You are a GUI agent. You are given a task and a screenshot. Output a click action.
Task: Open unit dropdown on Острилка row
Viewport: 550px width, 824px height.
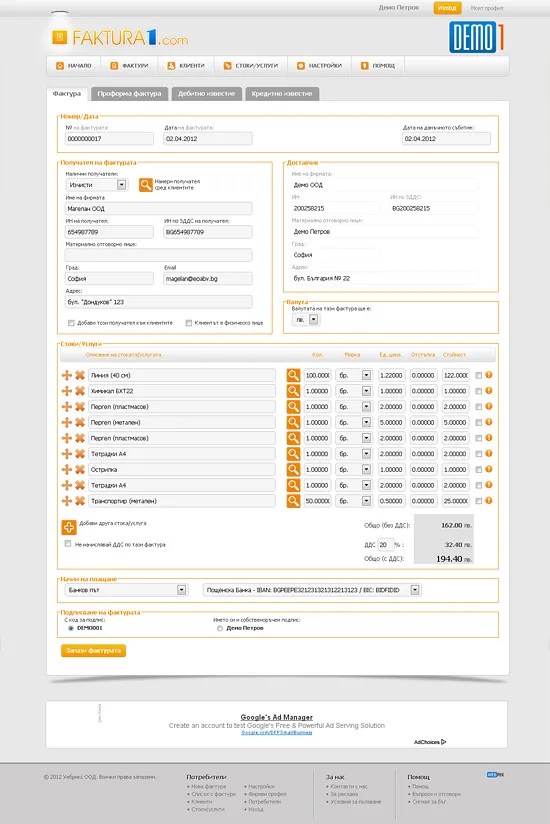(354, 470)
